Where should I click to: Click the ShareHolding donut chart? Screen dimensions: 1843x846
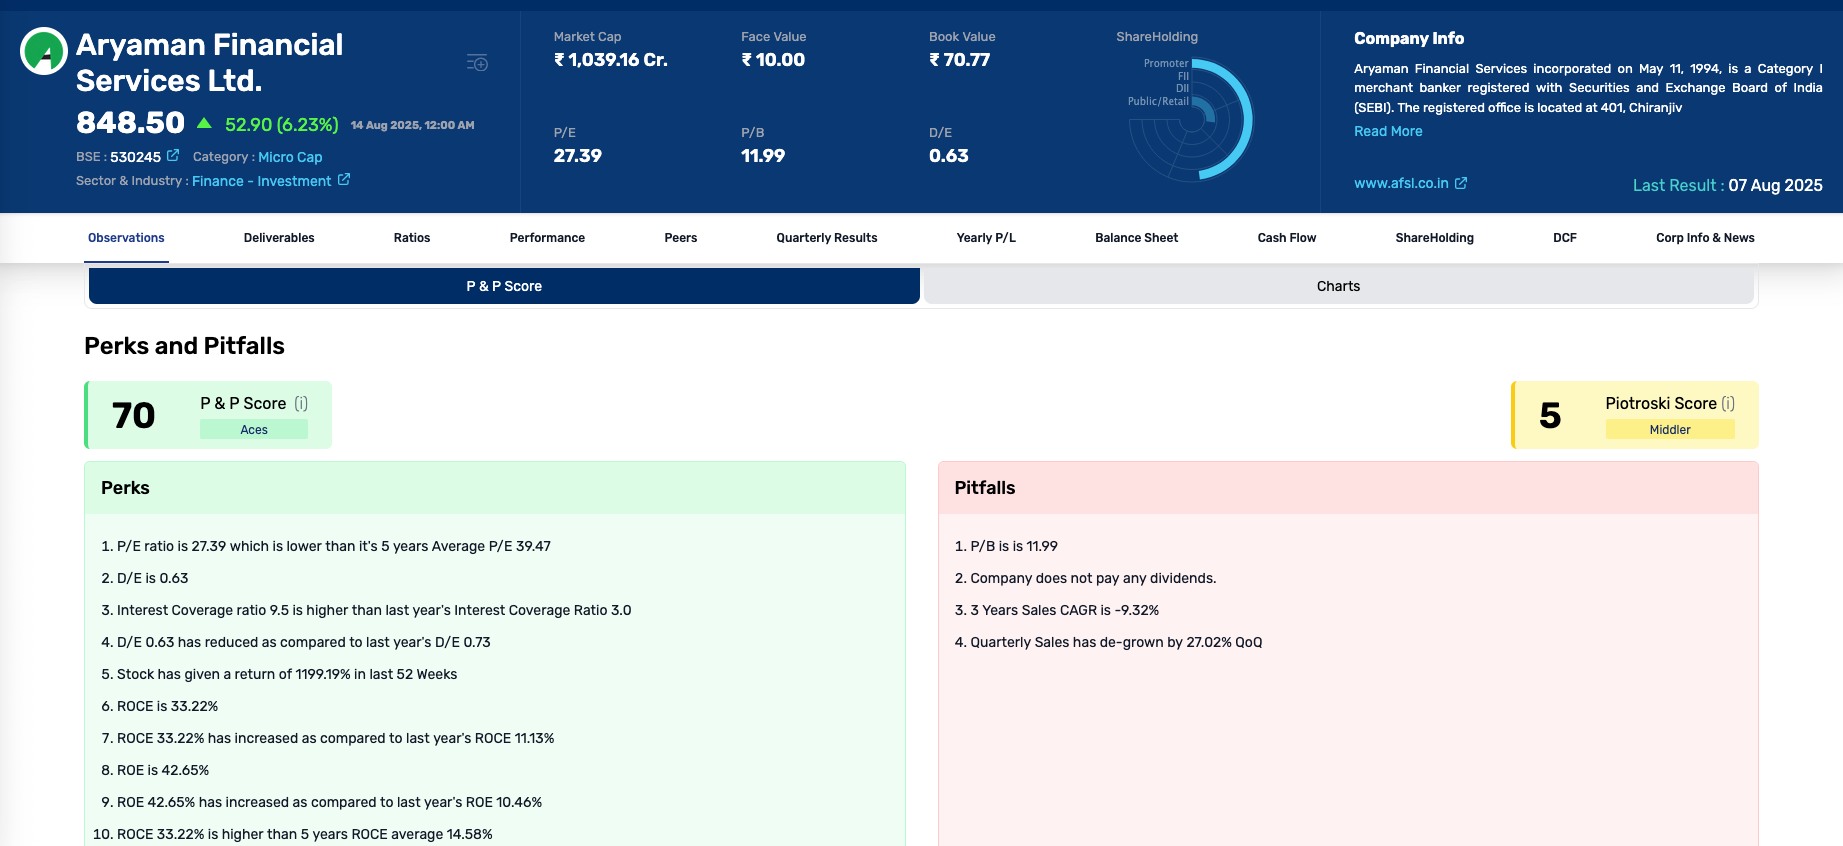click(1193, 120)
